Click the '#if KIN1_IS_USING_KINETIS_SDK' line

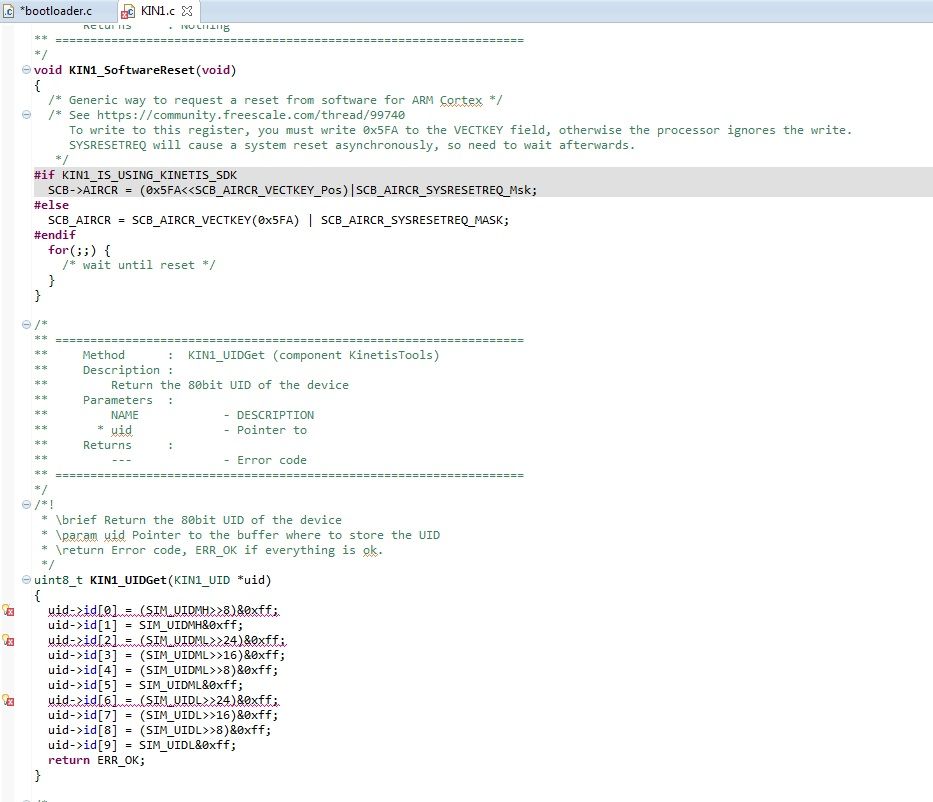tap(135, 175)
